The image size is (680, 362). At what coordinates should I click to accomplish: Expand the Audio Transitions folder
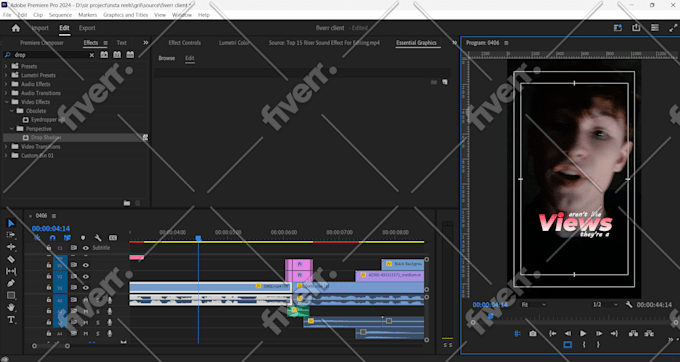6,93
